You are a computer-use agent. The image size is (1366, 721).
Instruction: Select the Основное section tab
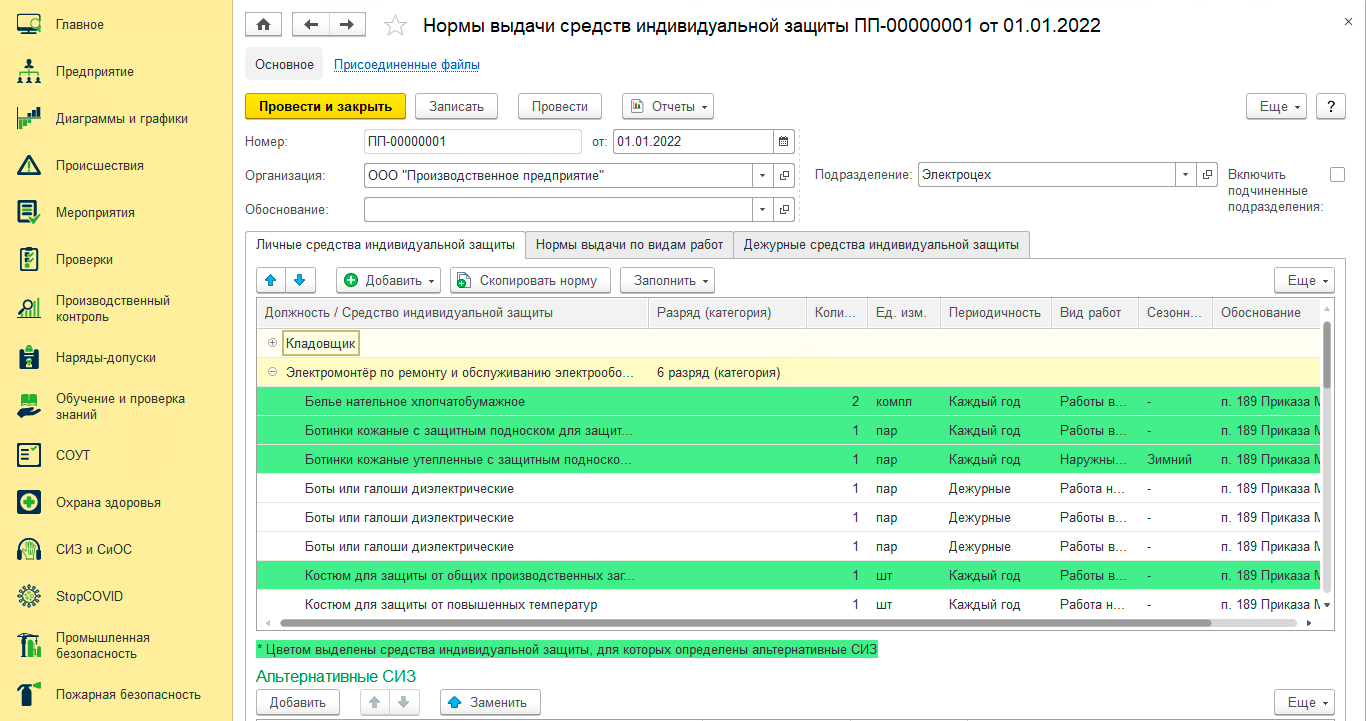[x=284, y=64]
